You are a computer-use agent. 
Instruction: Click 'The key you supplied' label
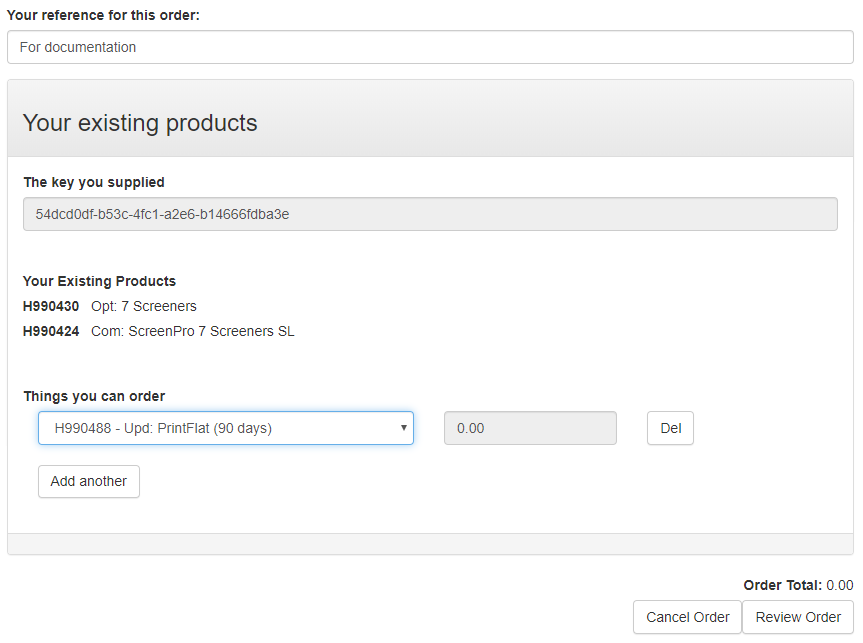pyautogui.click(x=94, y=182)
